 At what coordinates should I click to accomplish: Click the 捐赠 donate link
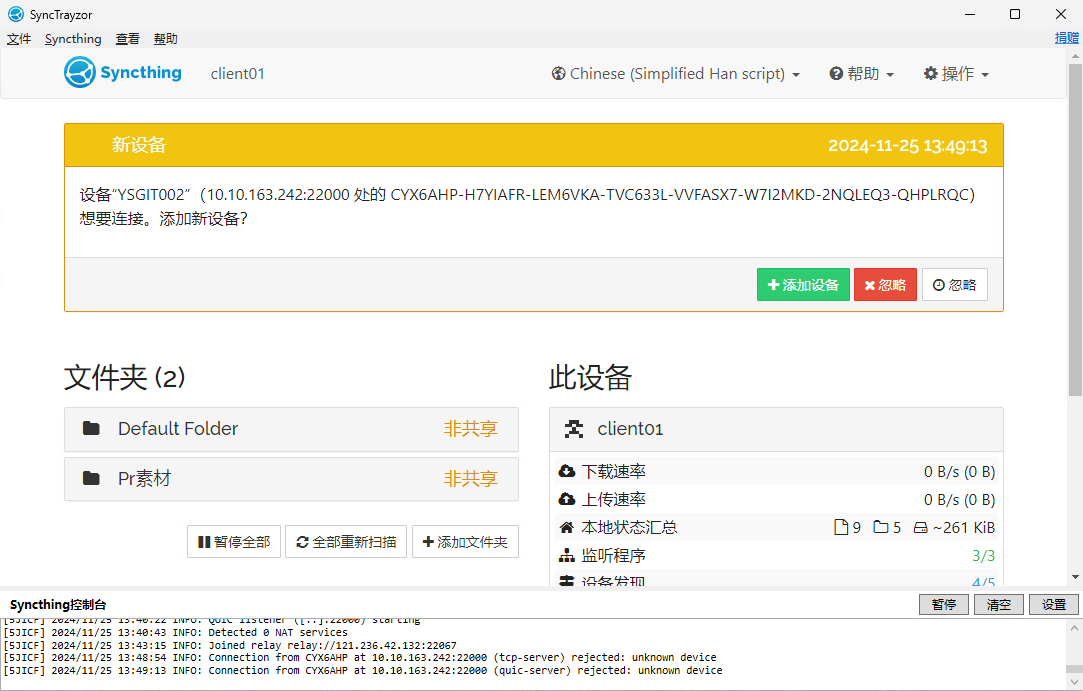[x=1066, y=38]
